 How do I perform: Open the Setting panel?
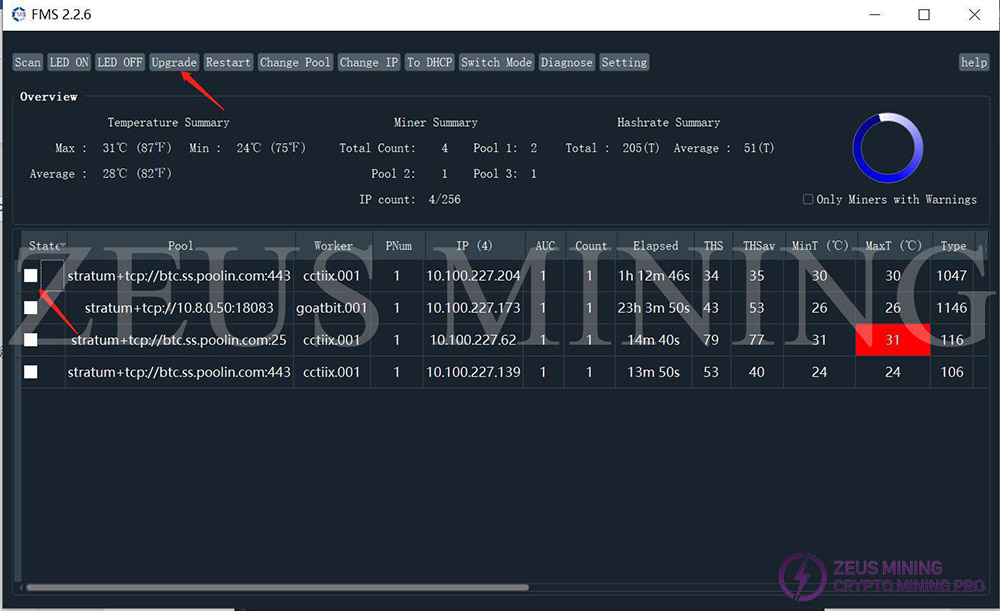pyautogui.click(x=624, y=62)
